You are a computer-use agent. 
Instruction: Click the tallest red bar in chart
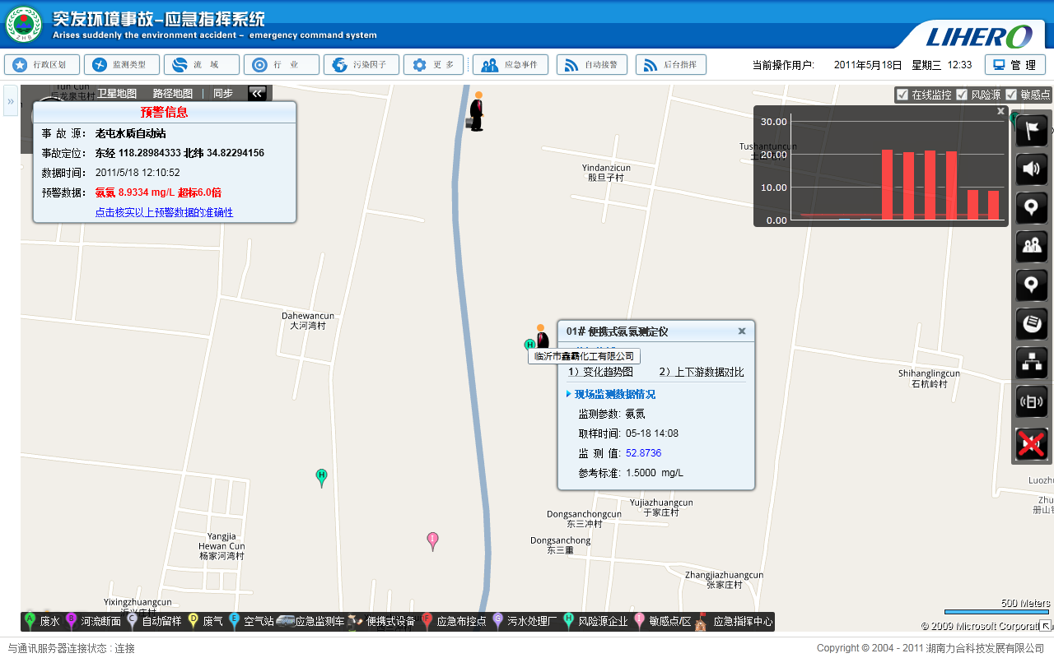(x=887, y=184)
